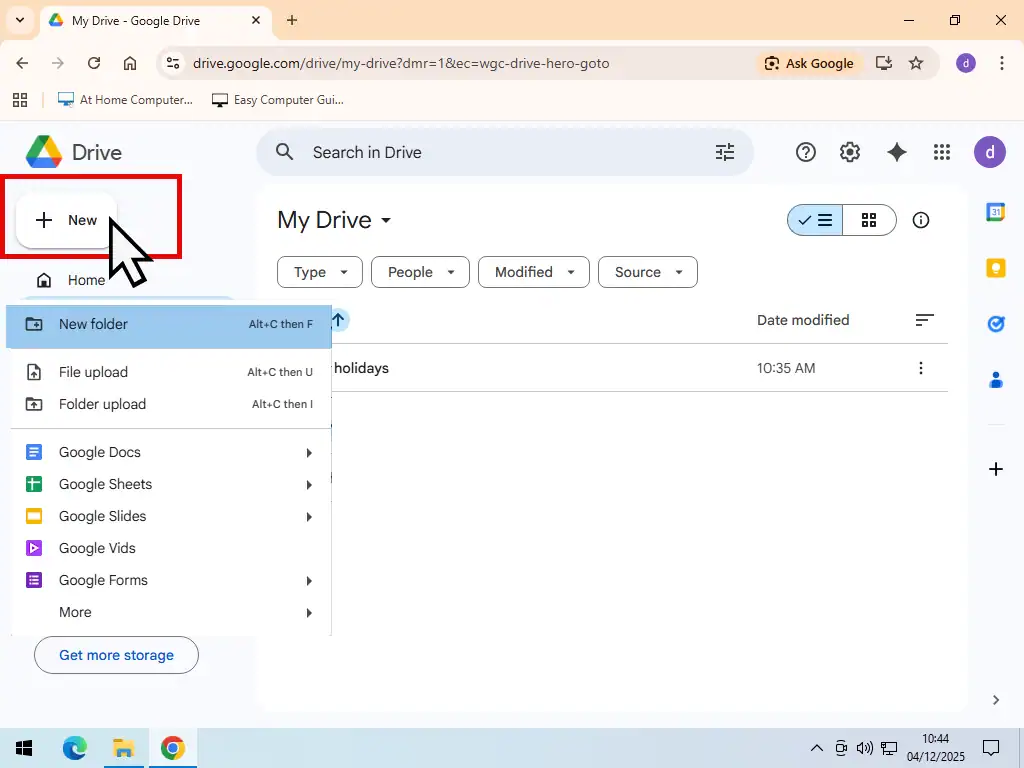Select Google Slides from the New menu

pos(101,516)
